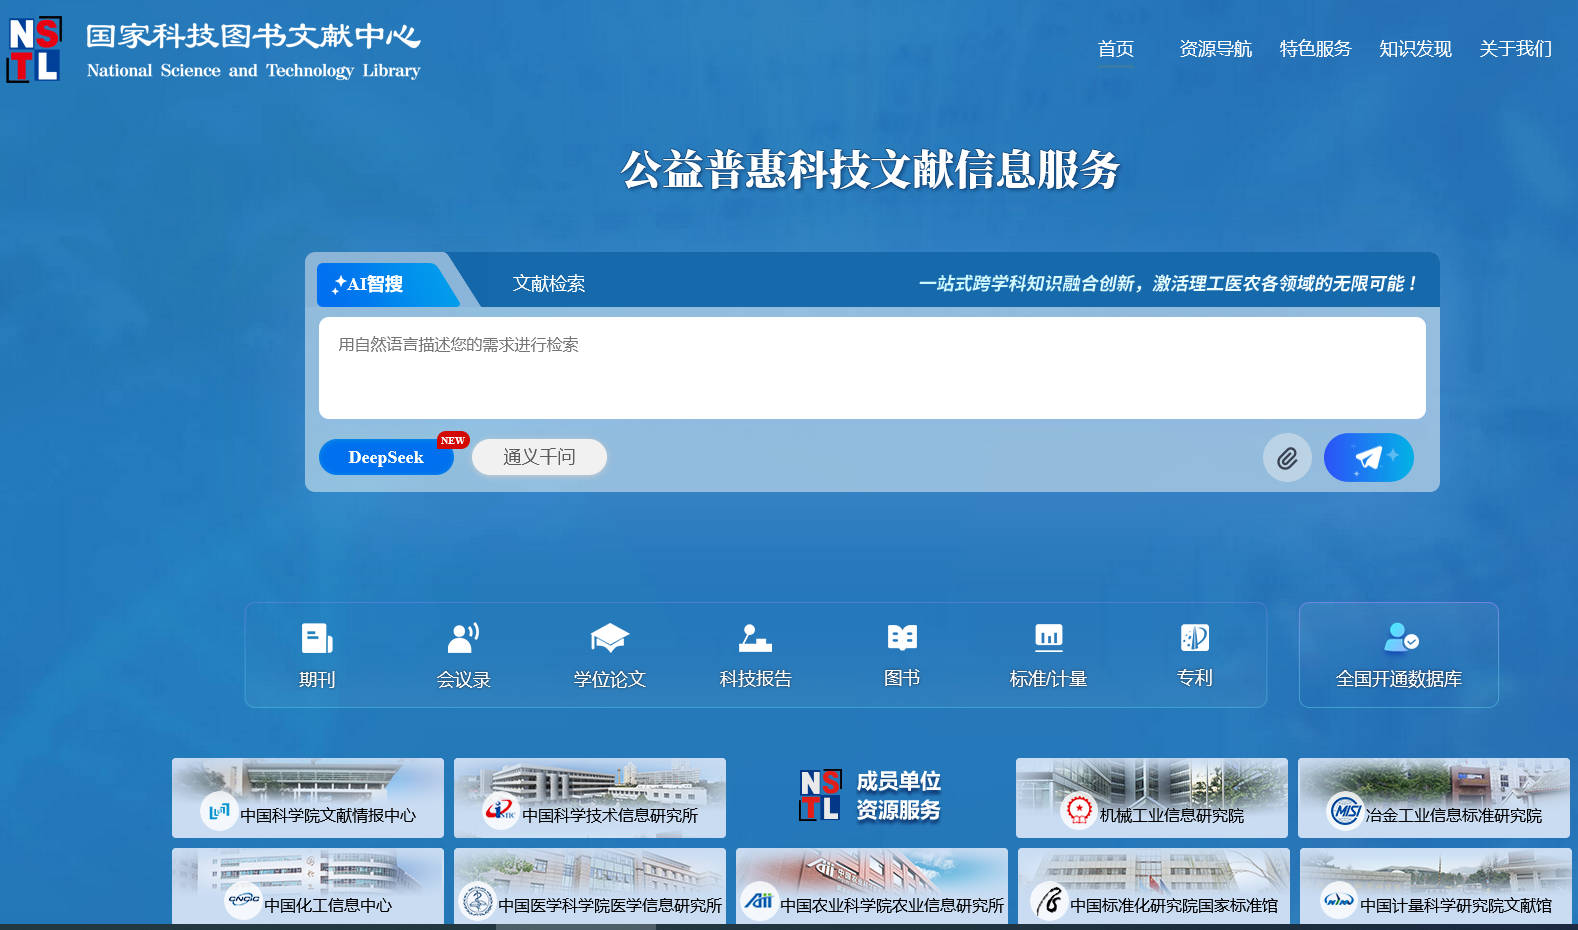Click the 专利 label
1578x930 pixels.
point(1195,678)
